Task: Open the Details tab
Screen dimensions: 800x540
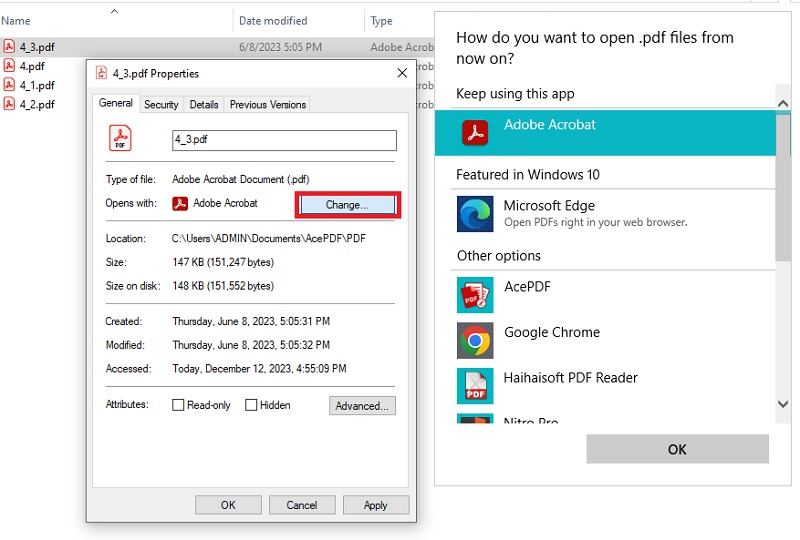Action: pos(204,105)
